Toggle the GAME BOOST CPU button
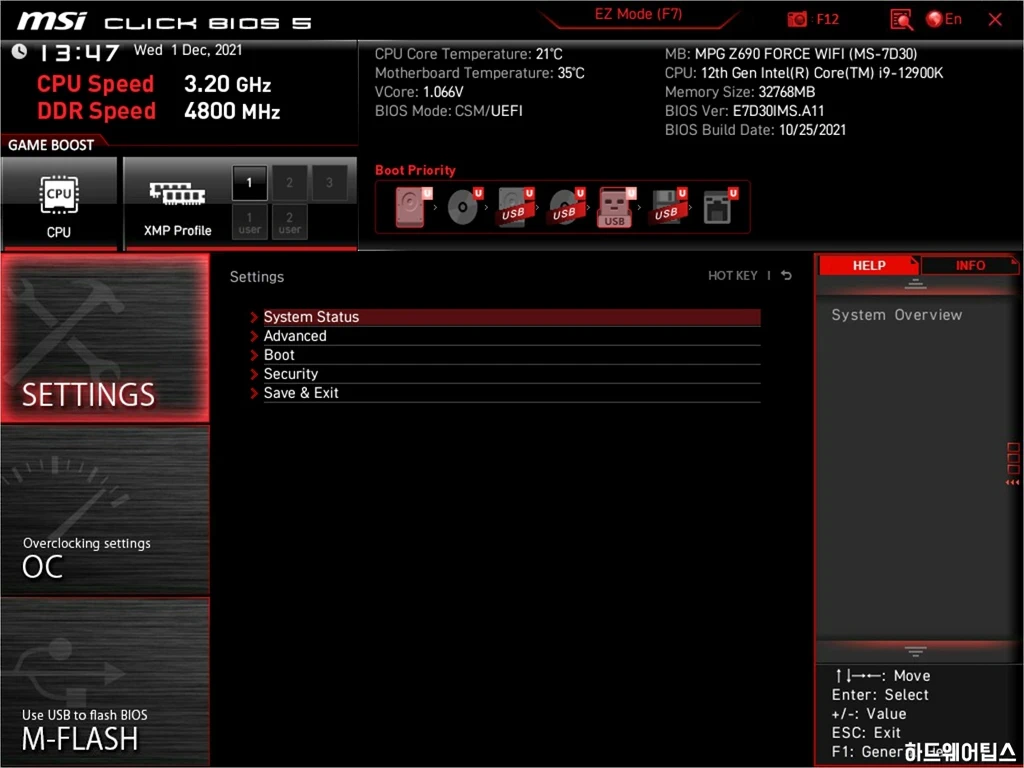The image size is (1024, 768). (x=59, y=204)
